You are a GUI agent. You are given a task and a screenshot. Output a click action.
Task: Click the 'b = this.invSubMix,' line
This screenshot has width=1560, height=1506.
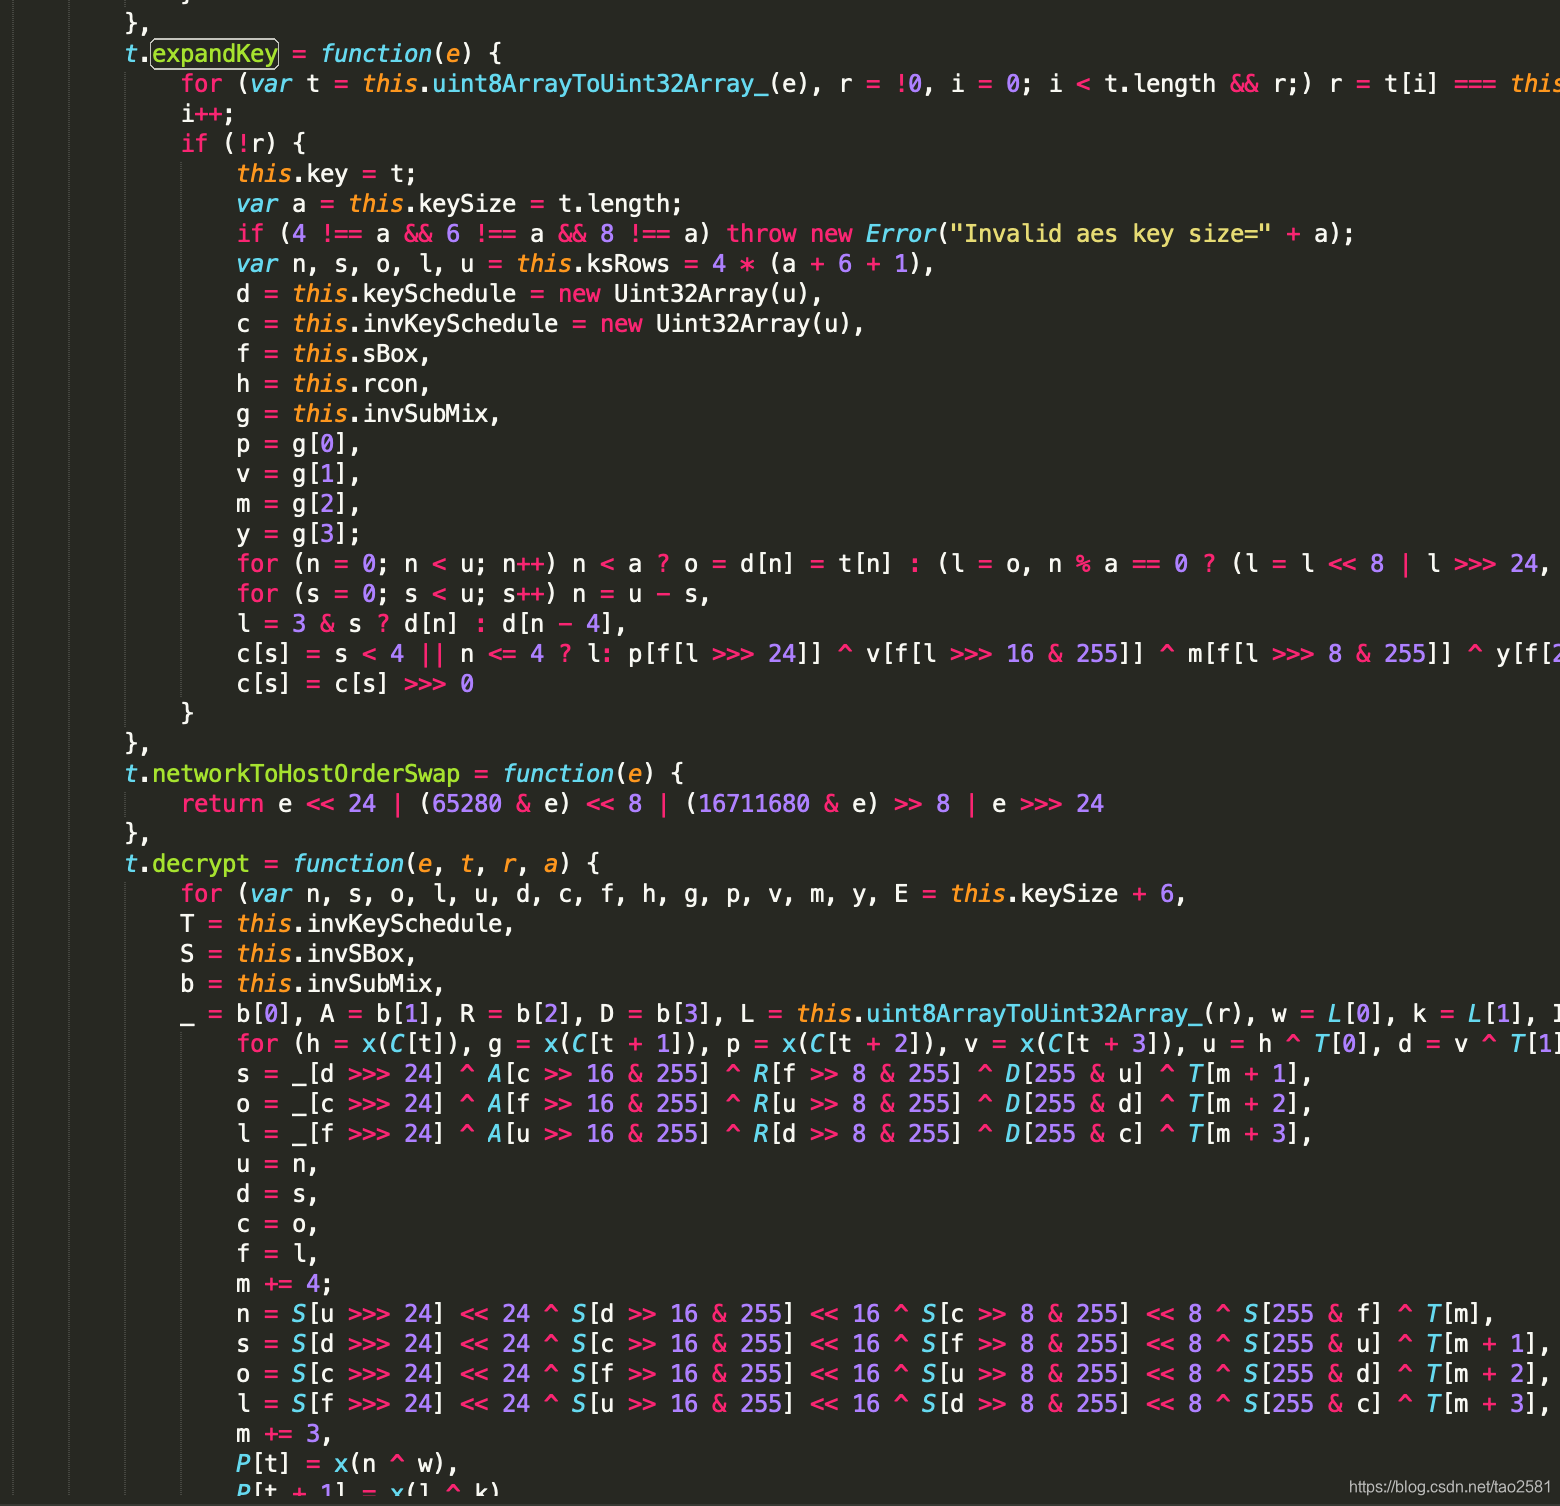(x=313, y=983)
